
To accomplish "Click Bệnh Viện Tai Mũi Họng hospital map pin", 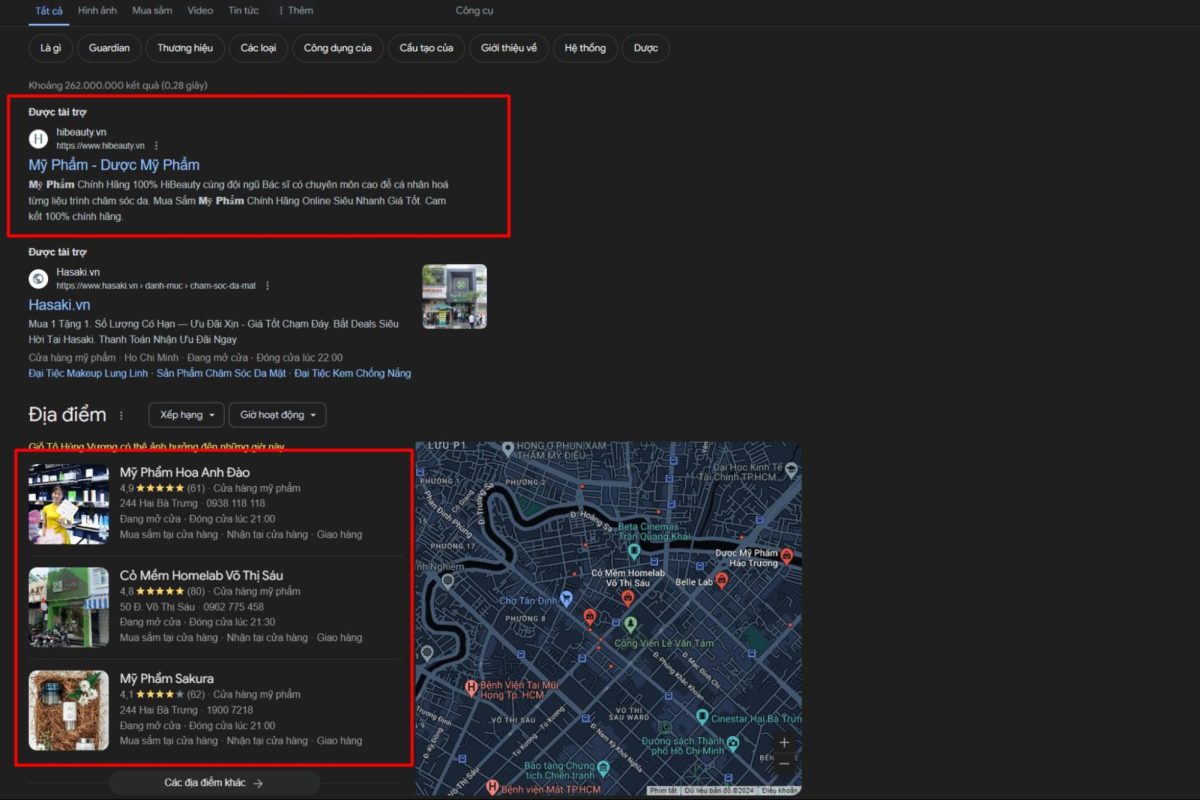I will click(x=472, y=687).
